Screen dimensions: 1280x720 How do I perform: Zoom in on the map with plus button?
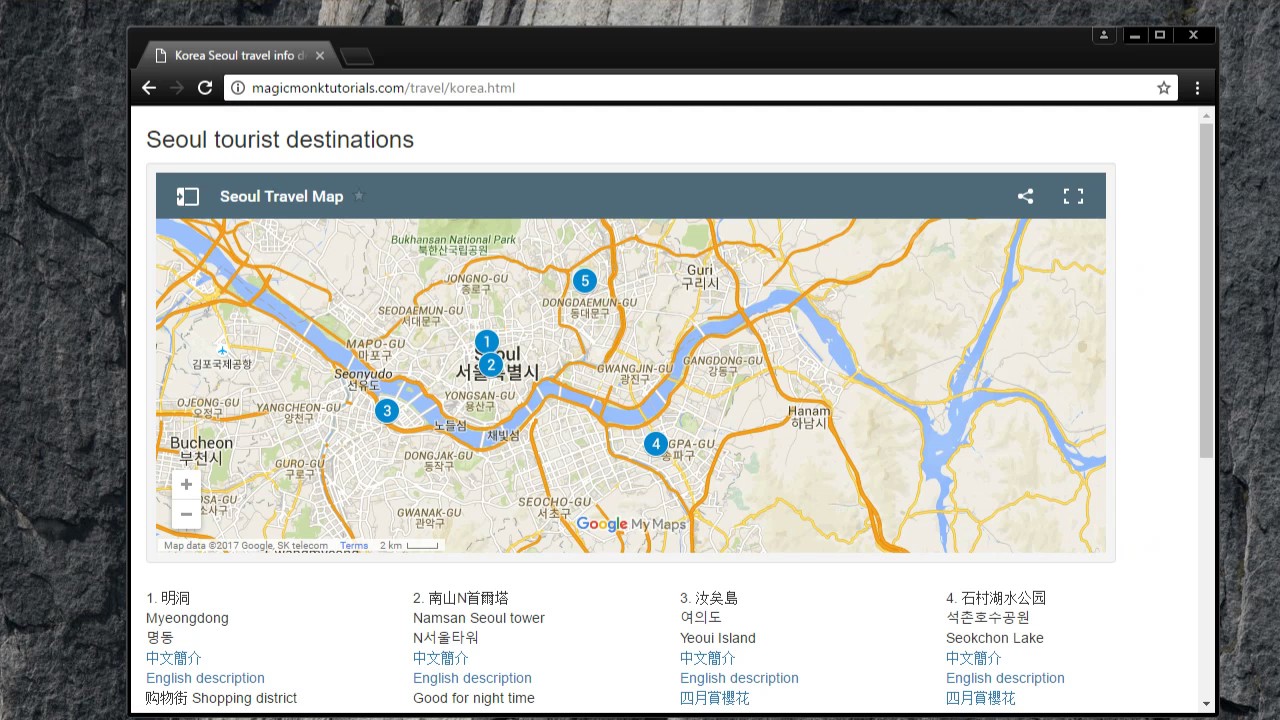pyautogui.click(x=186, y=485)
